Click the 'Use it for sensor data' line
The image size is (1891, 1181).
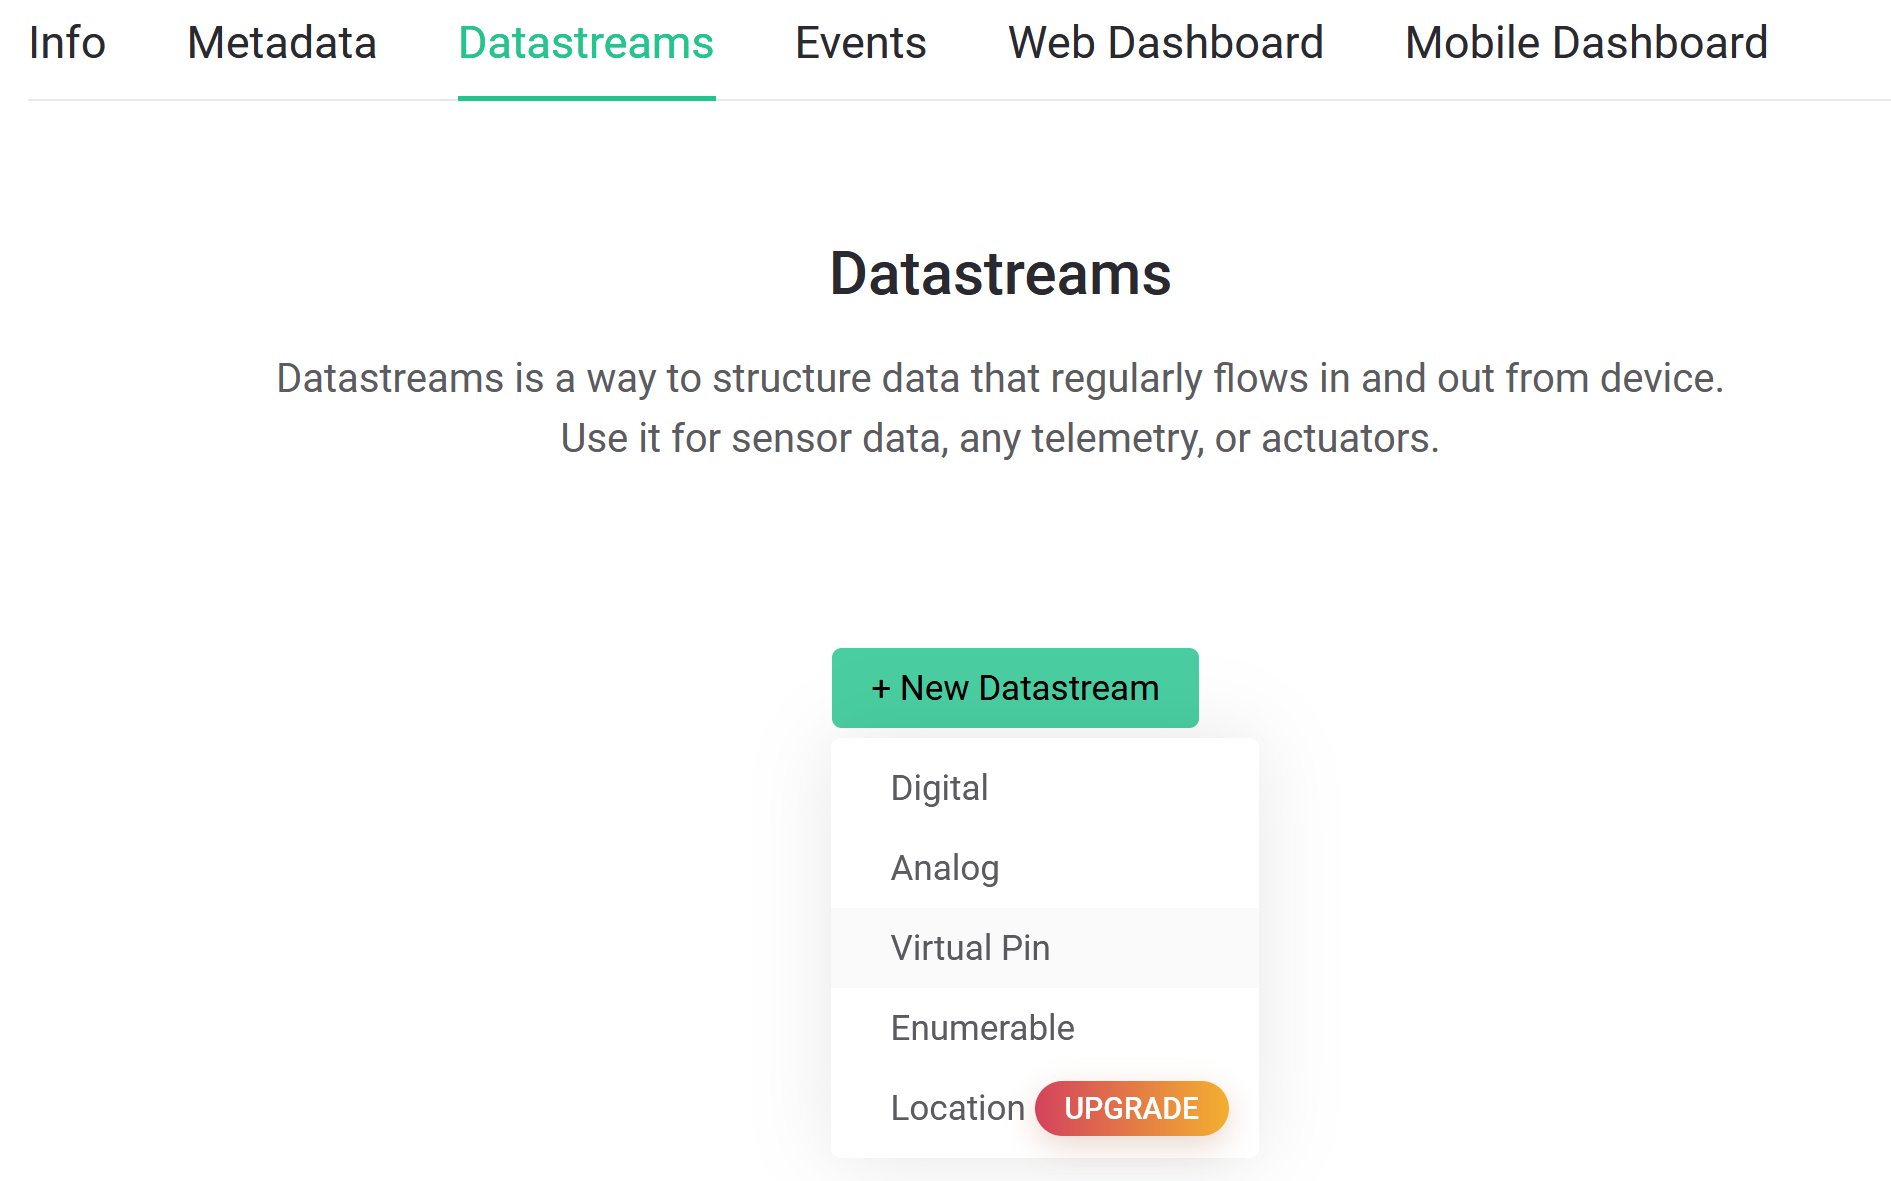pyautogui.click(x=1000, y=439)
